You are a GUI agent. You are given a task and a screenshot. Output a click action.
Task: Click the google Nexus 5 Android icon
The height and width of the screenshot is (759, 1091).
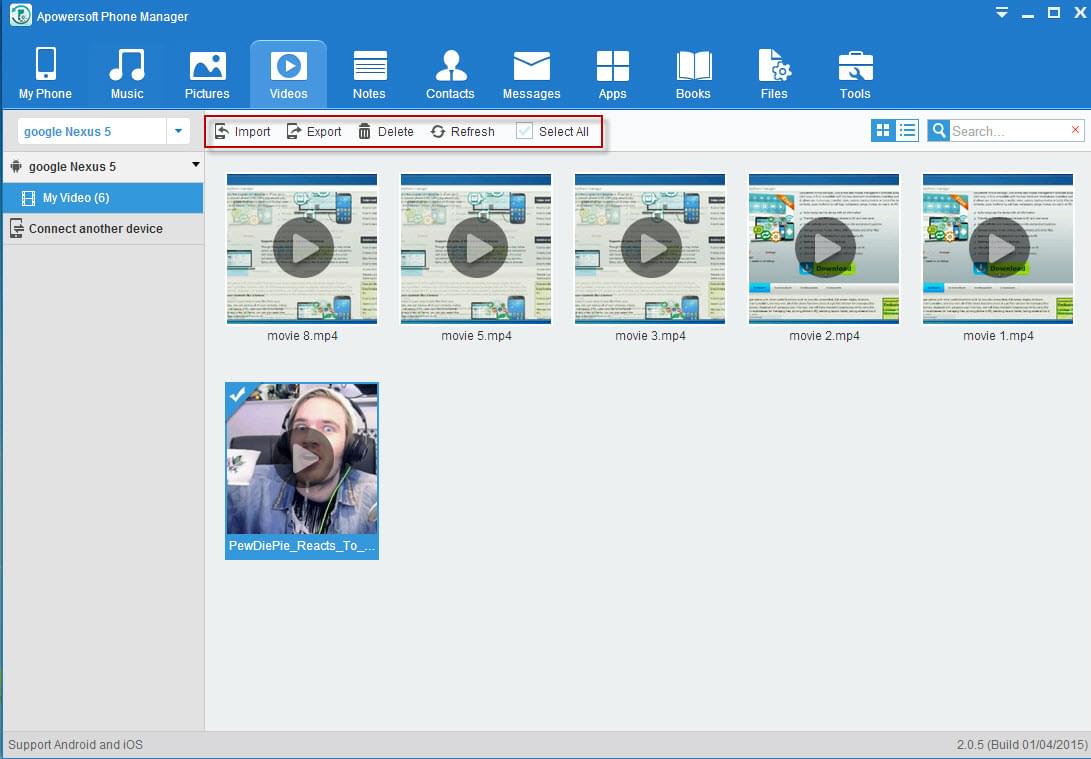click(15, 166)
